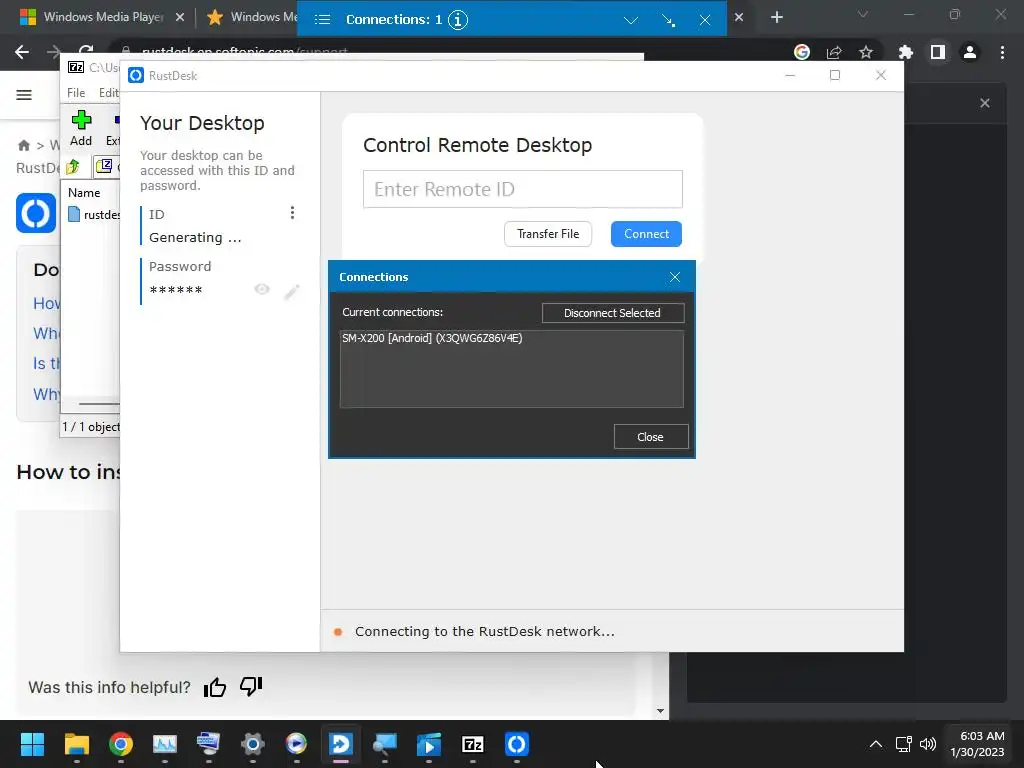Open the connection bar hamburger menu
This screenshot has height=768, width=1024.
coord(323,20)
